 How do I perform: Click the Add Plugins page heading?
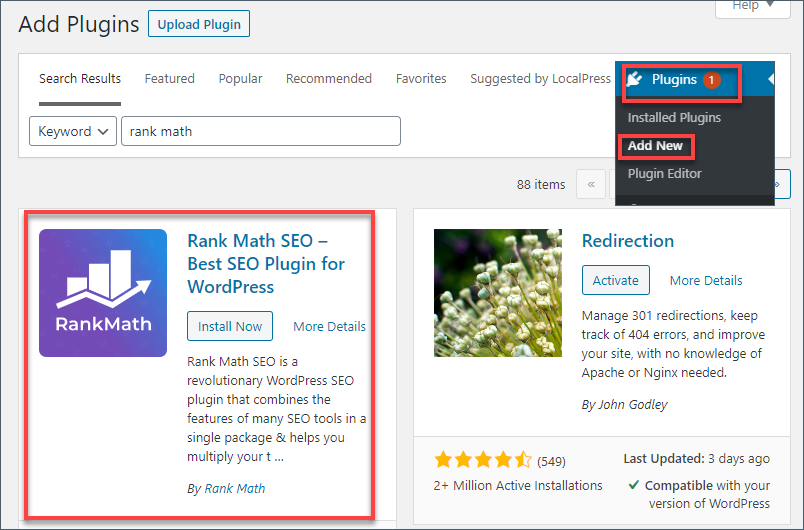[x=79, y=24]
